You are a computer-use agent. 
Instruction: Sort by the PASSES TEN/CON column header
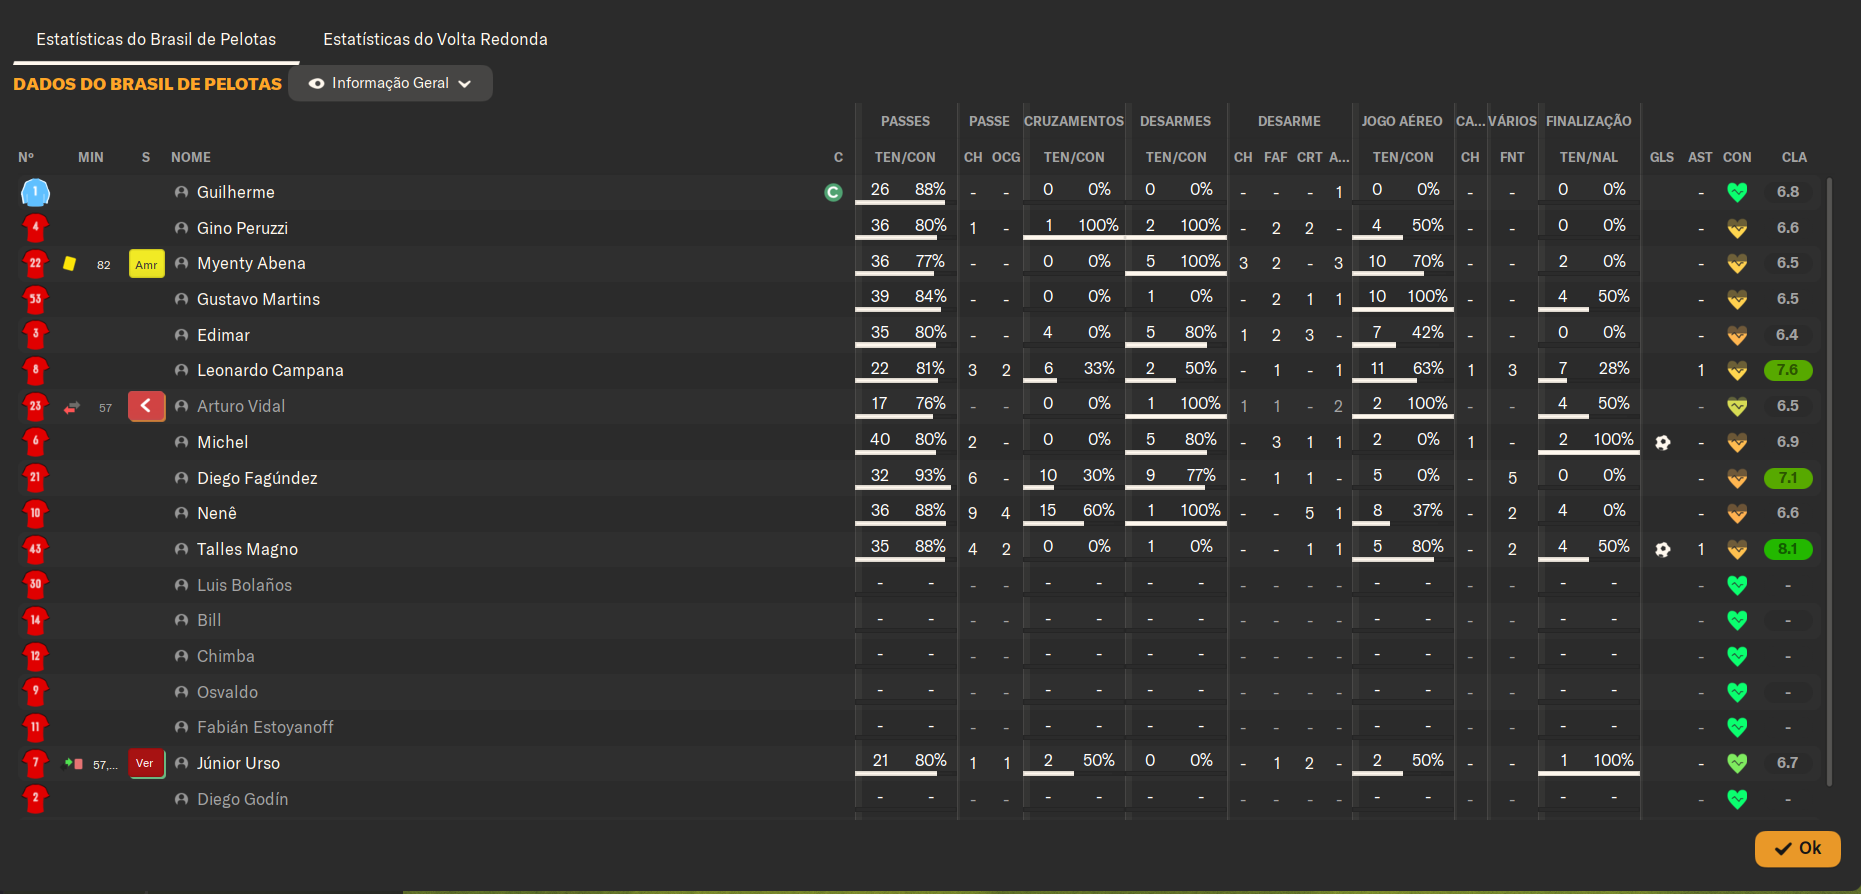tap(905, 157)
